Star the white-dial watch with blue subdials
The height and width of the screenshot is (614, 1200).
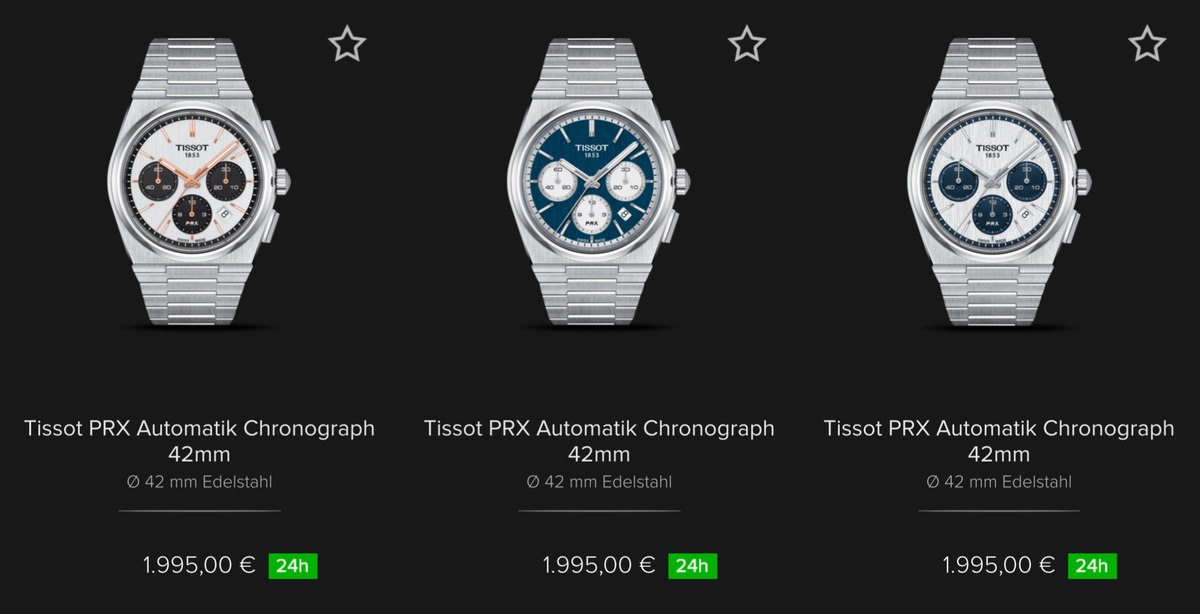[1147, 44]
